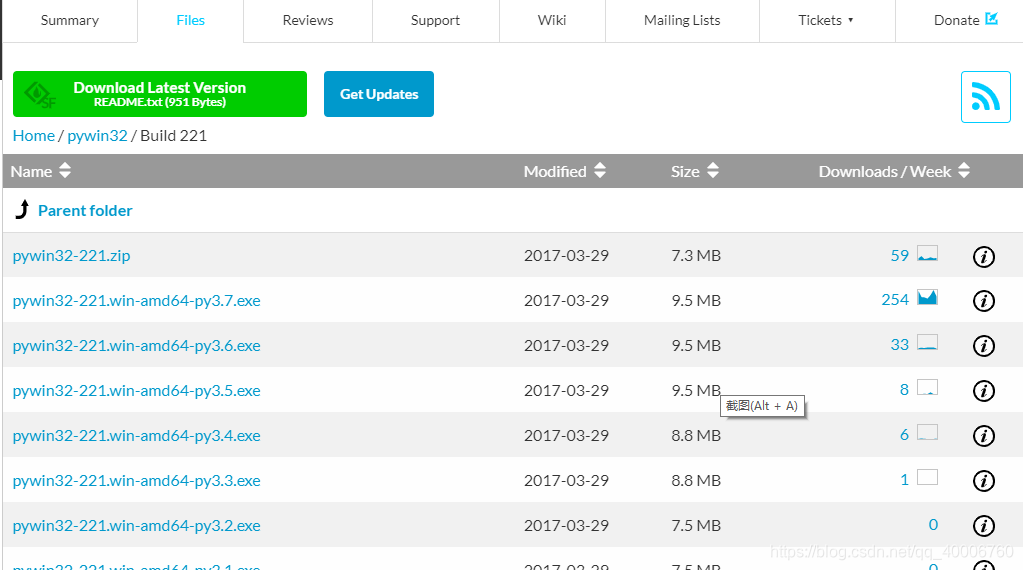Download pywin32-221.win-amd64-py3.6.exe
Viewport: 1023px width, 570px height.
136,346
